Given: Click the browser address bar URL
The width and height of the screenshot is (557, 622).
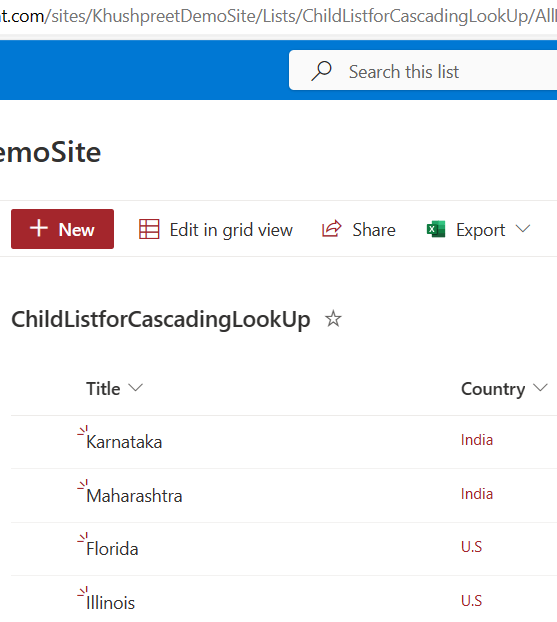Looking at the screenshot, I should point(278,16).
